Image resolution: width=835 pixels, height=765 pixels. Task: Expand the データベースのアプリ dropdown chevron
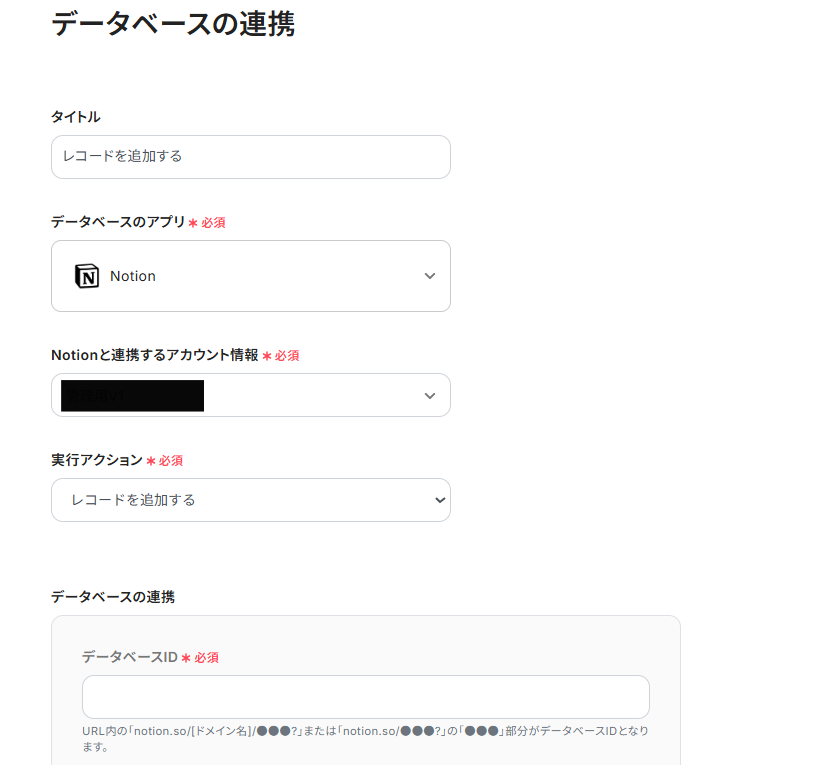pyautogui.click(x=430, y=276)
